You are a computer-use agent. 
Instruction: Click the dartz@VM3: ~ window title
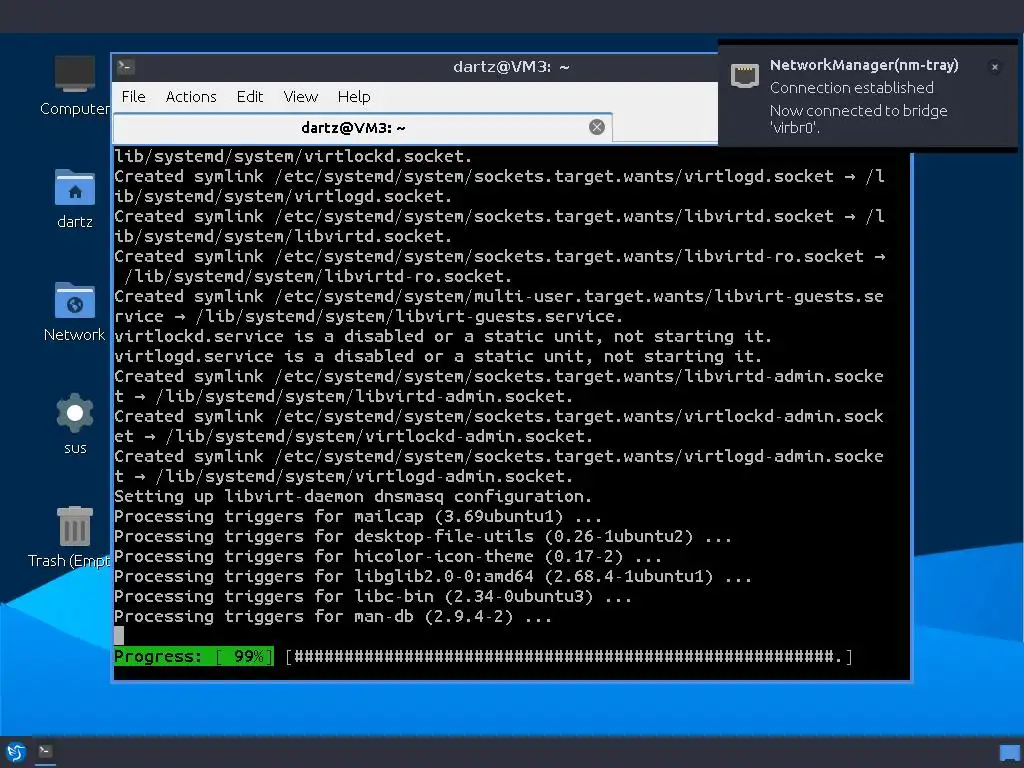point(511,67)
